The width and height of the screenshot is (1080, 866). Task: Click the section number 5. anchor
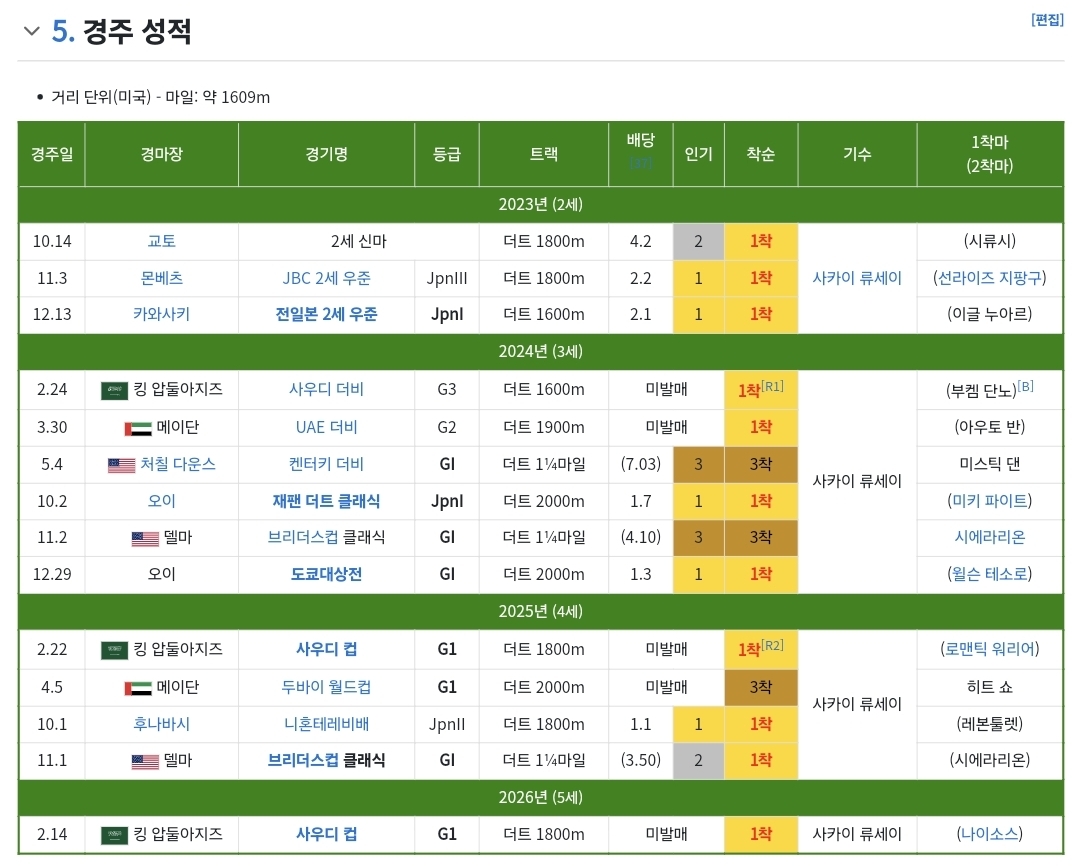(x=63, y=31)
